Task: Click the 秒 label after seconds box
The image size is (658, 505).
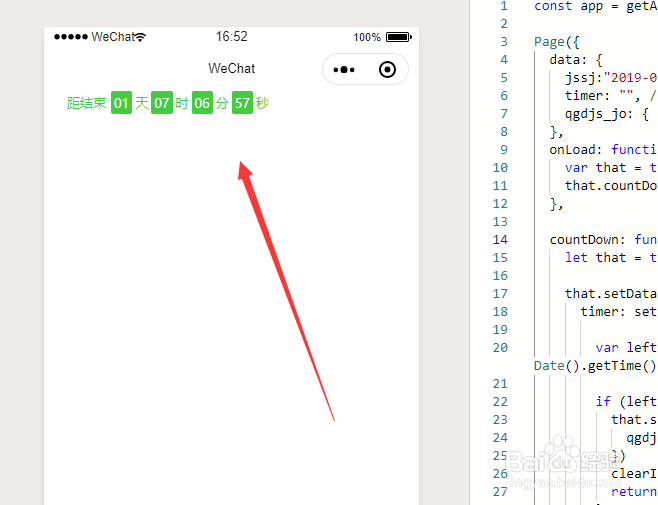Action: point(262,103)
